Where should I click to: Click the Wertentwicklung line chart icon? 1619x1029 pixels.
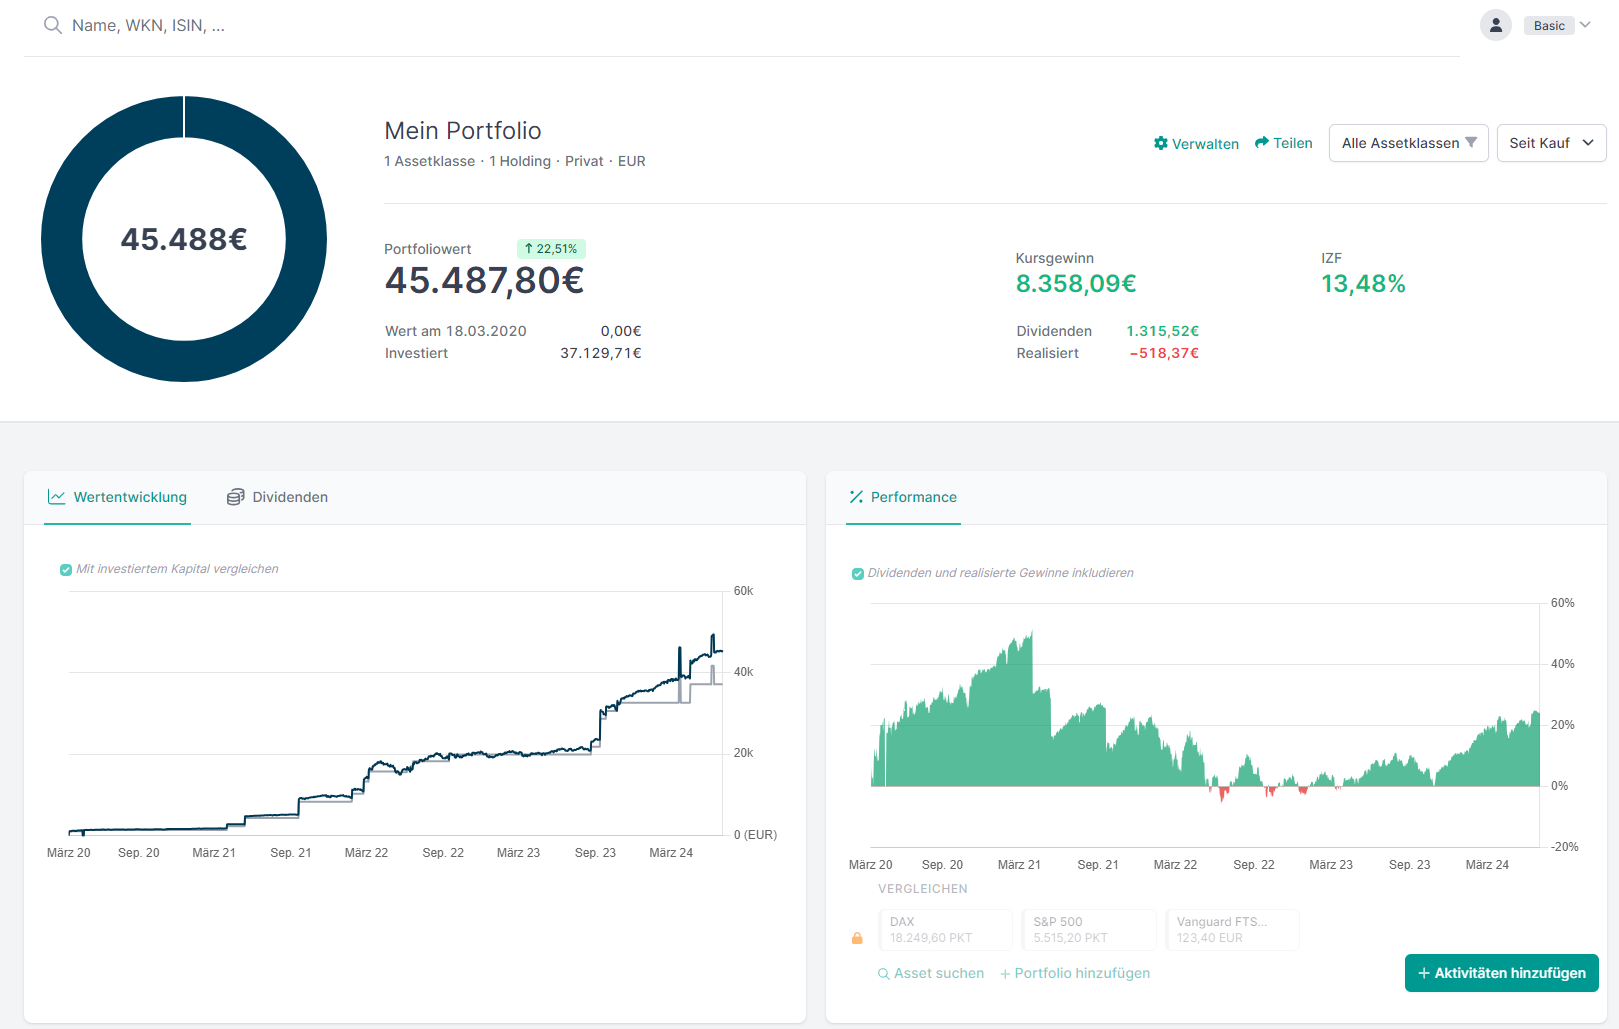[x=57, y=497]
